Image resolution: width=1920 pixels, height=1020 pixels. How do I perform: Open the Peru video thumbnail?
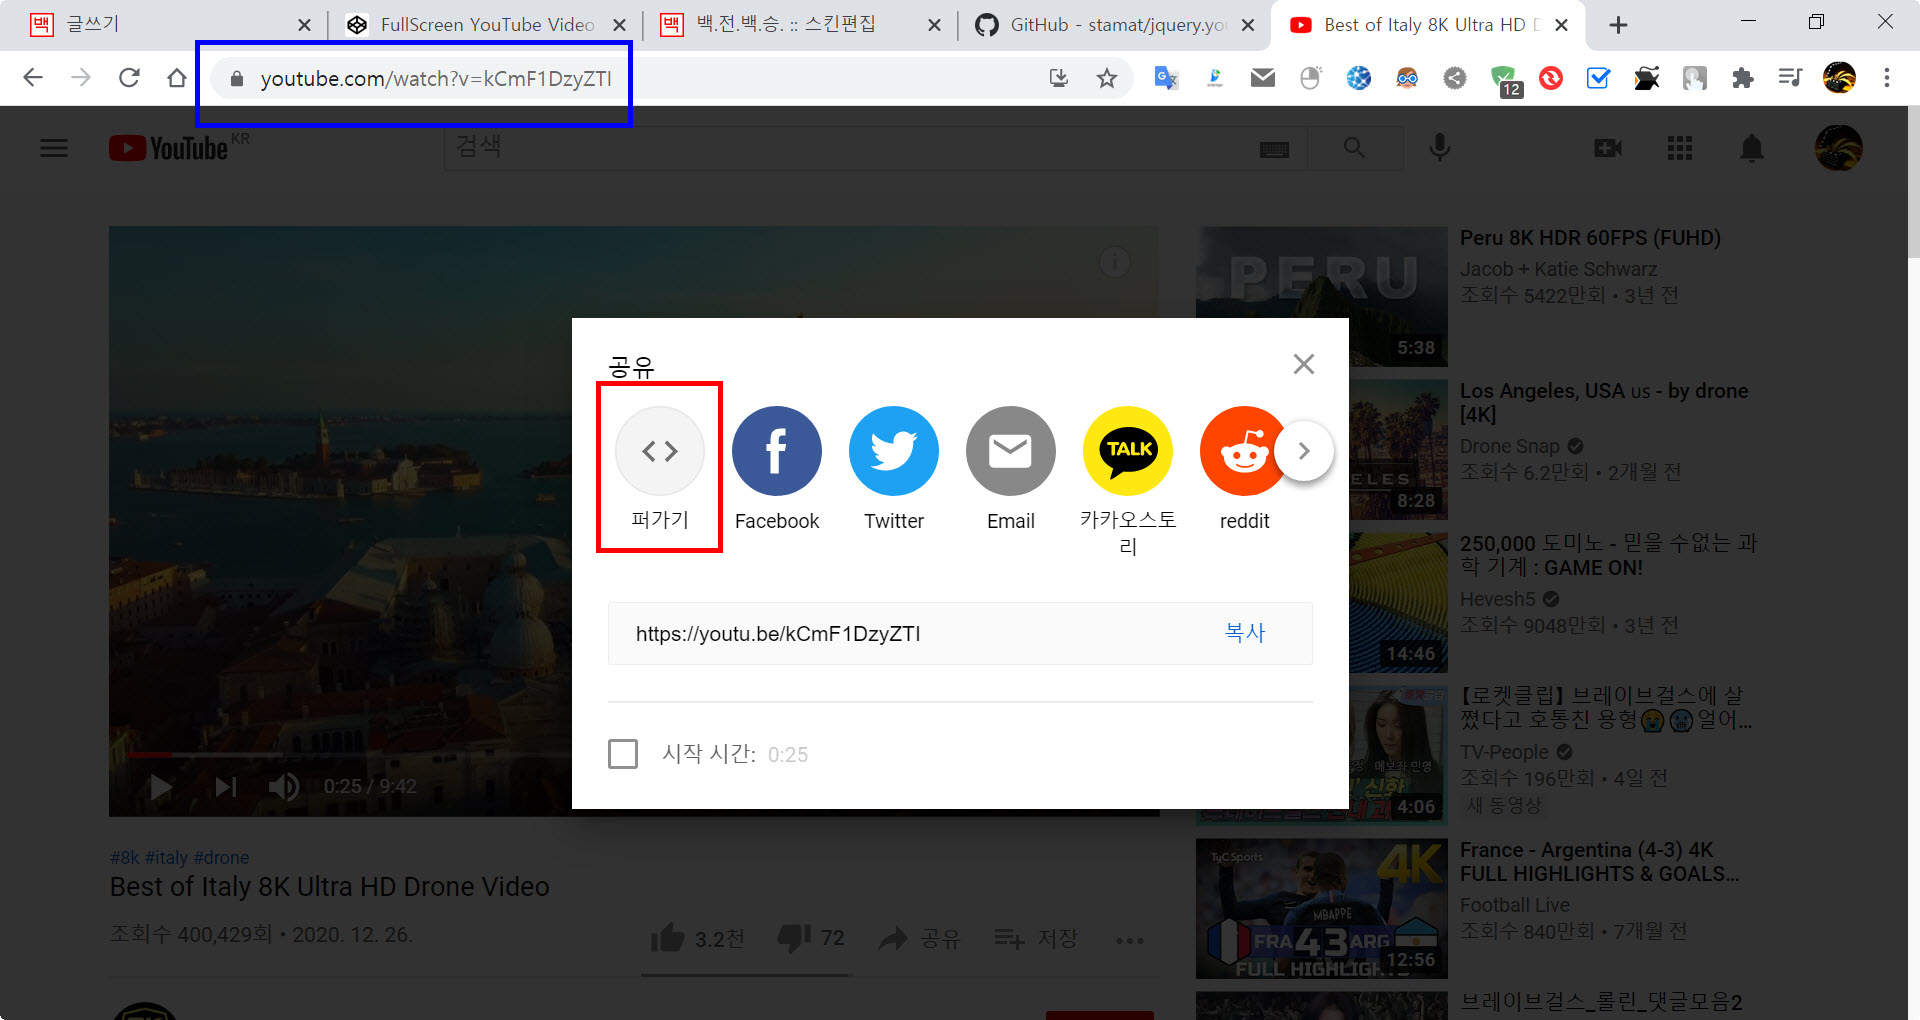(x=1322, y=296)
